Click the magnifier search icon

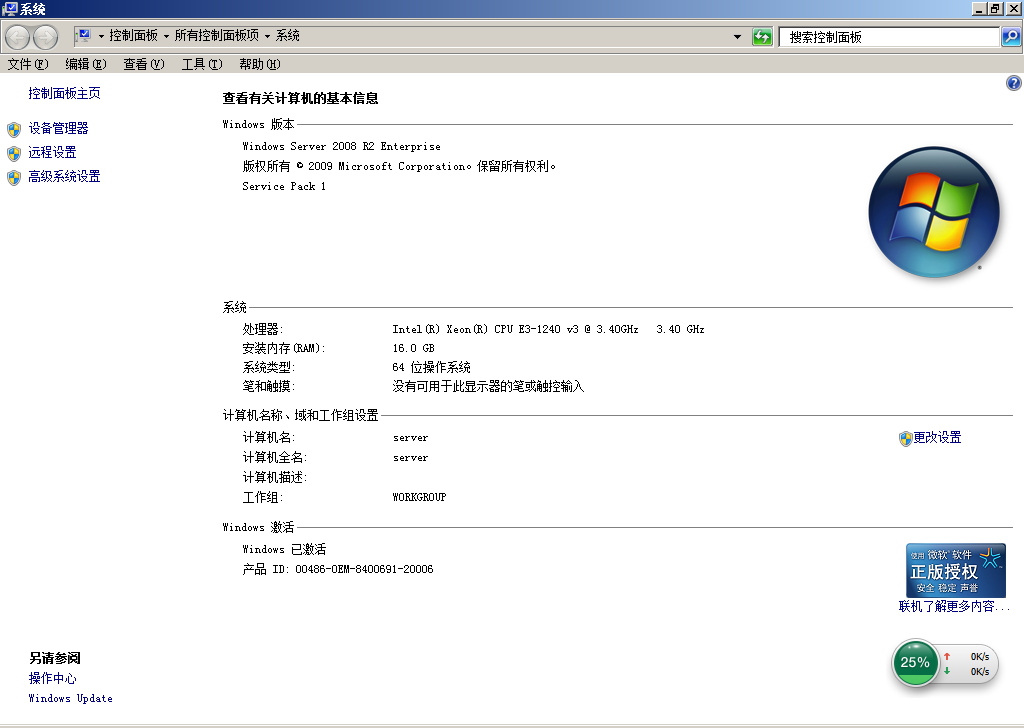1011,37
